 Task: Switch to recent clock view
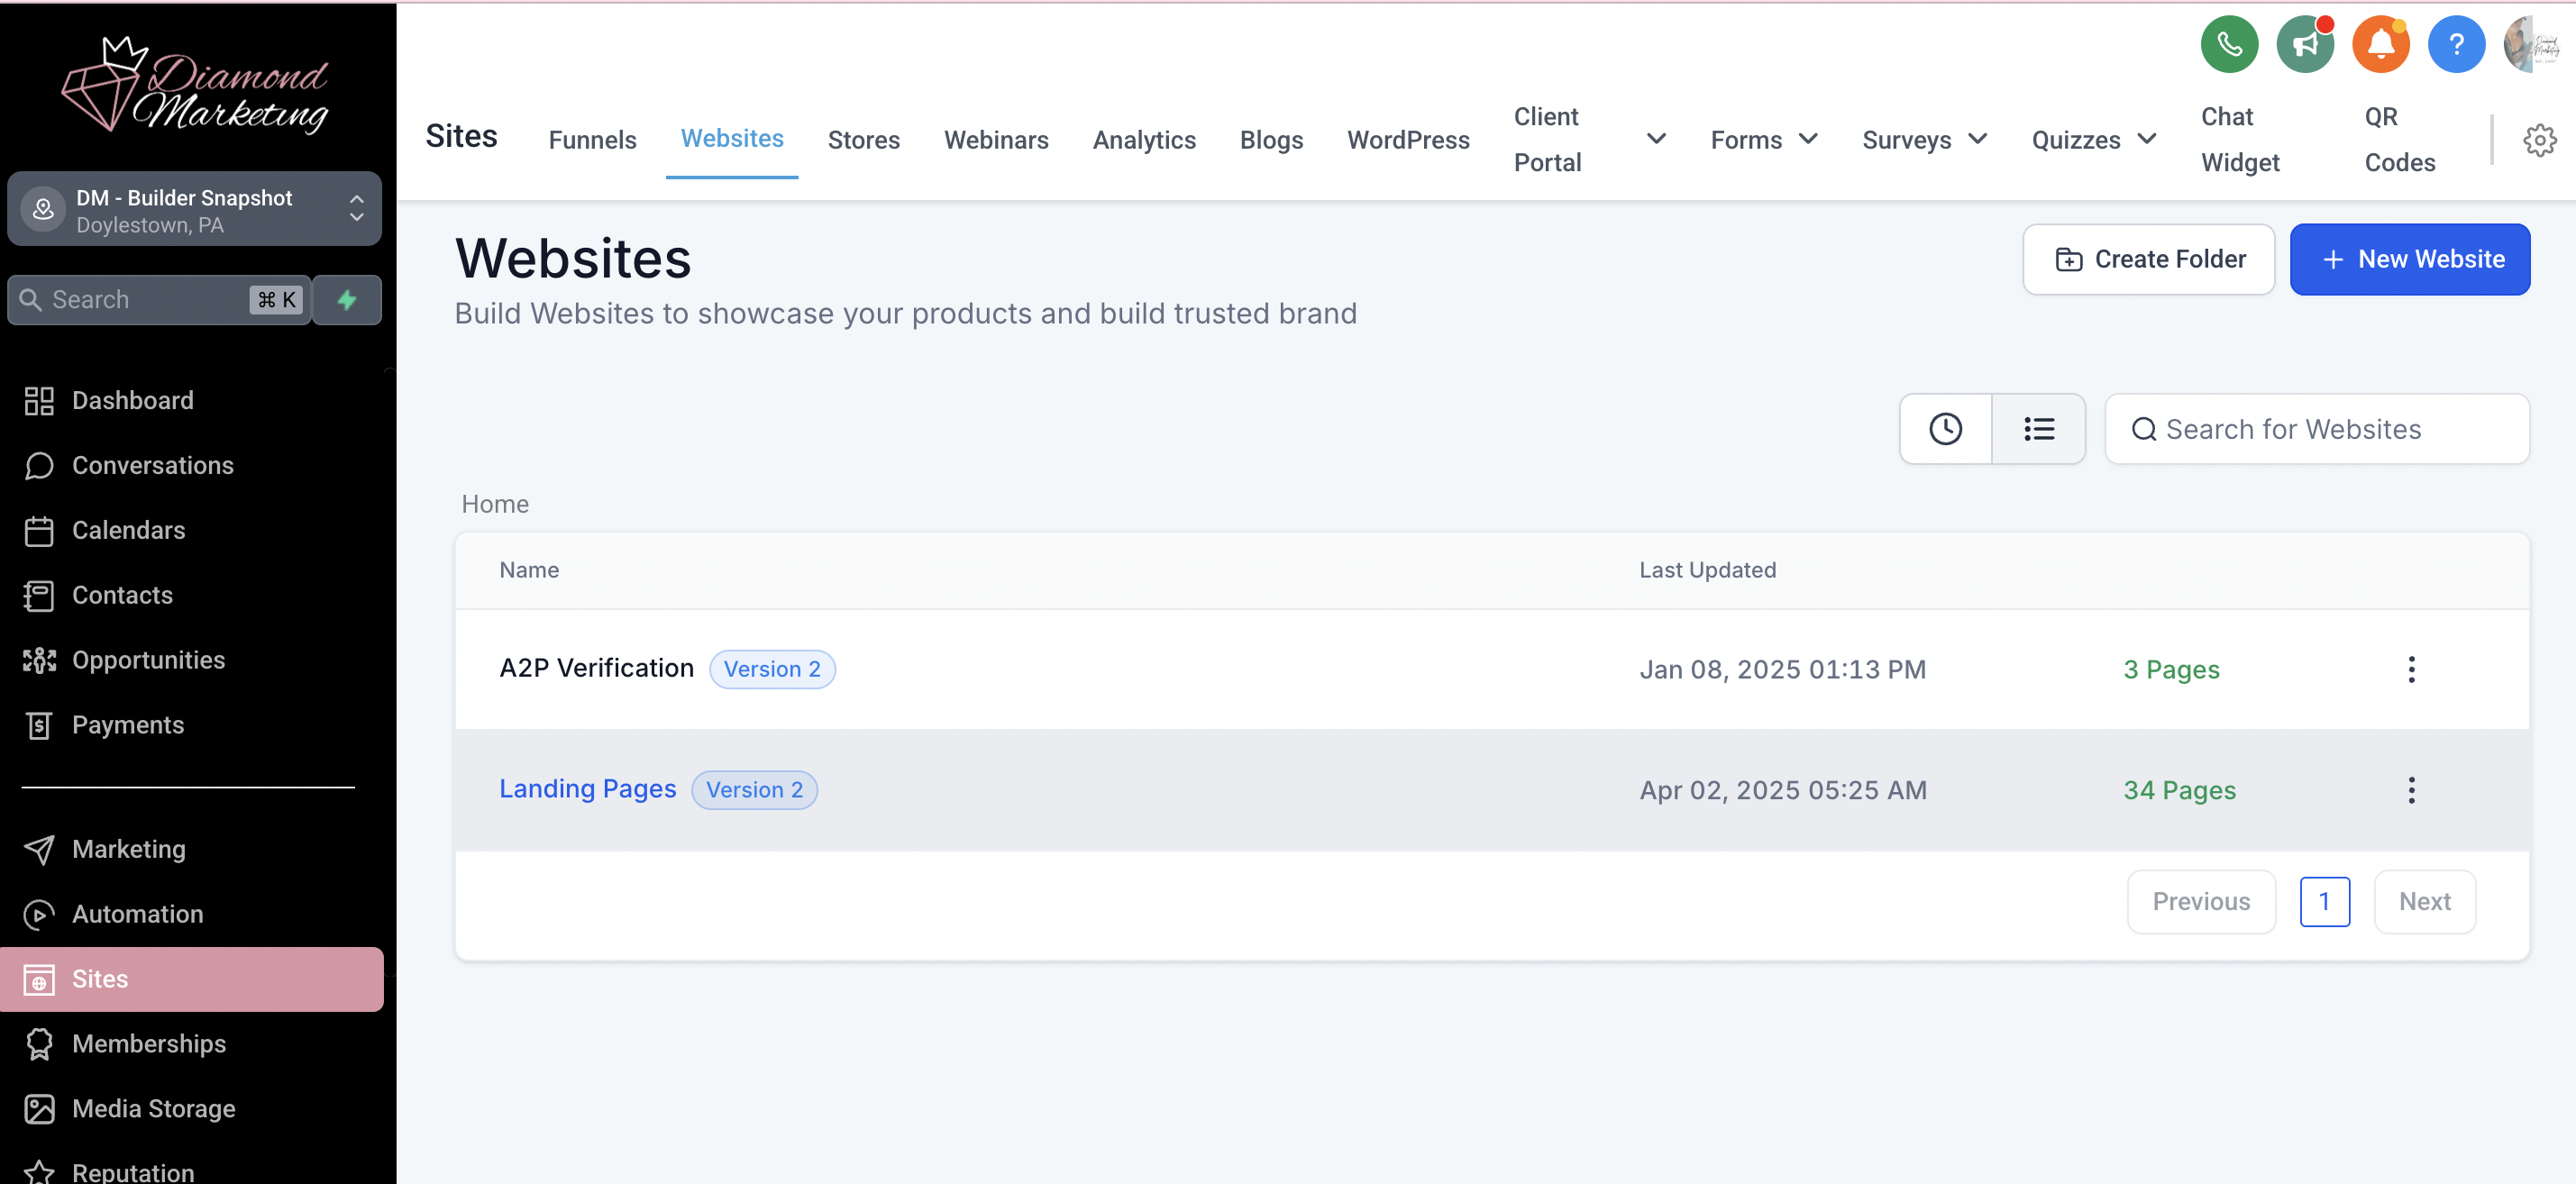coord(1945,429)
